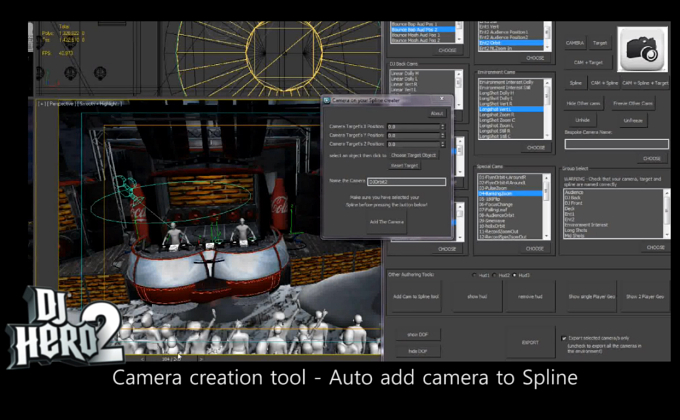Select the Hud2 radio button
Viewport: 680px width, 420px height.
pyautogui.click(x=494, y=275)
